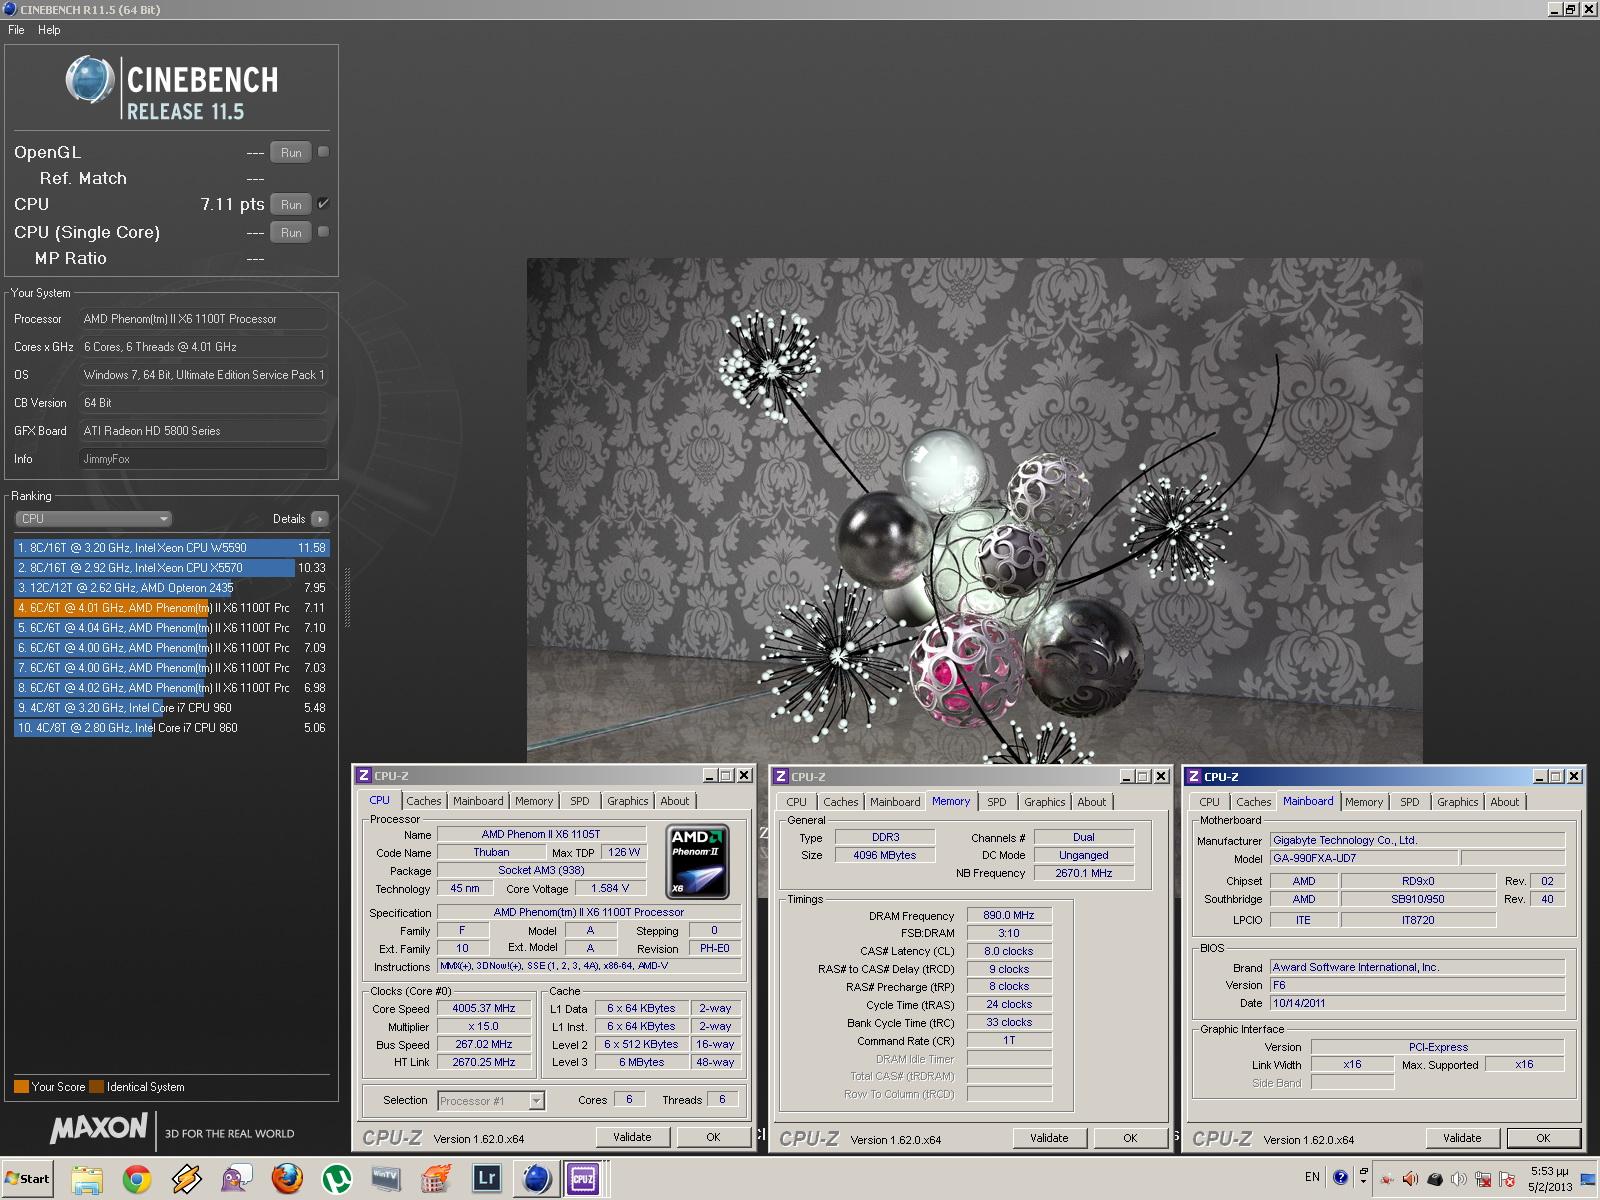Viewport: 1600px width, 1200px height.
Task: Open uTorrent from the taskbar
Action: tap(336, 1179)
